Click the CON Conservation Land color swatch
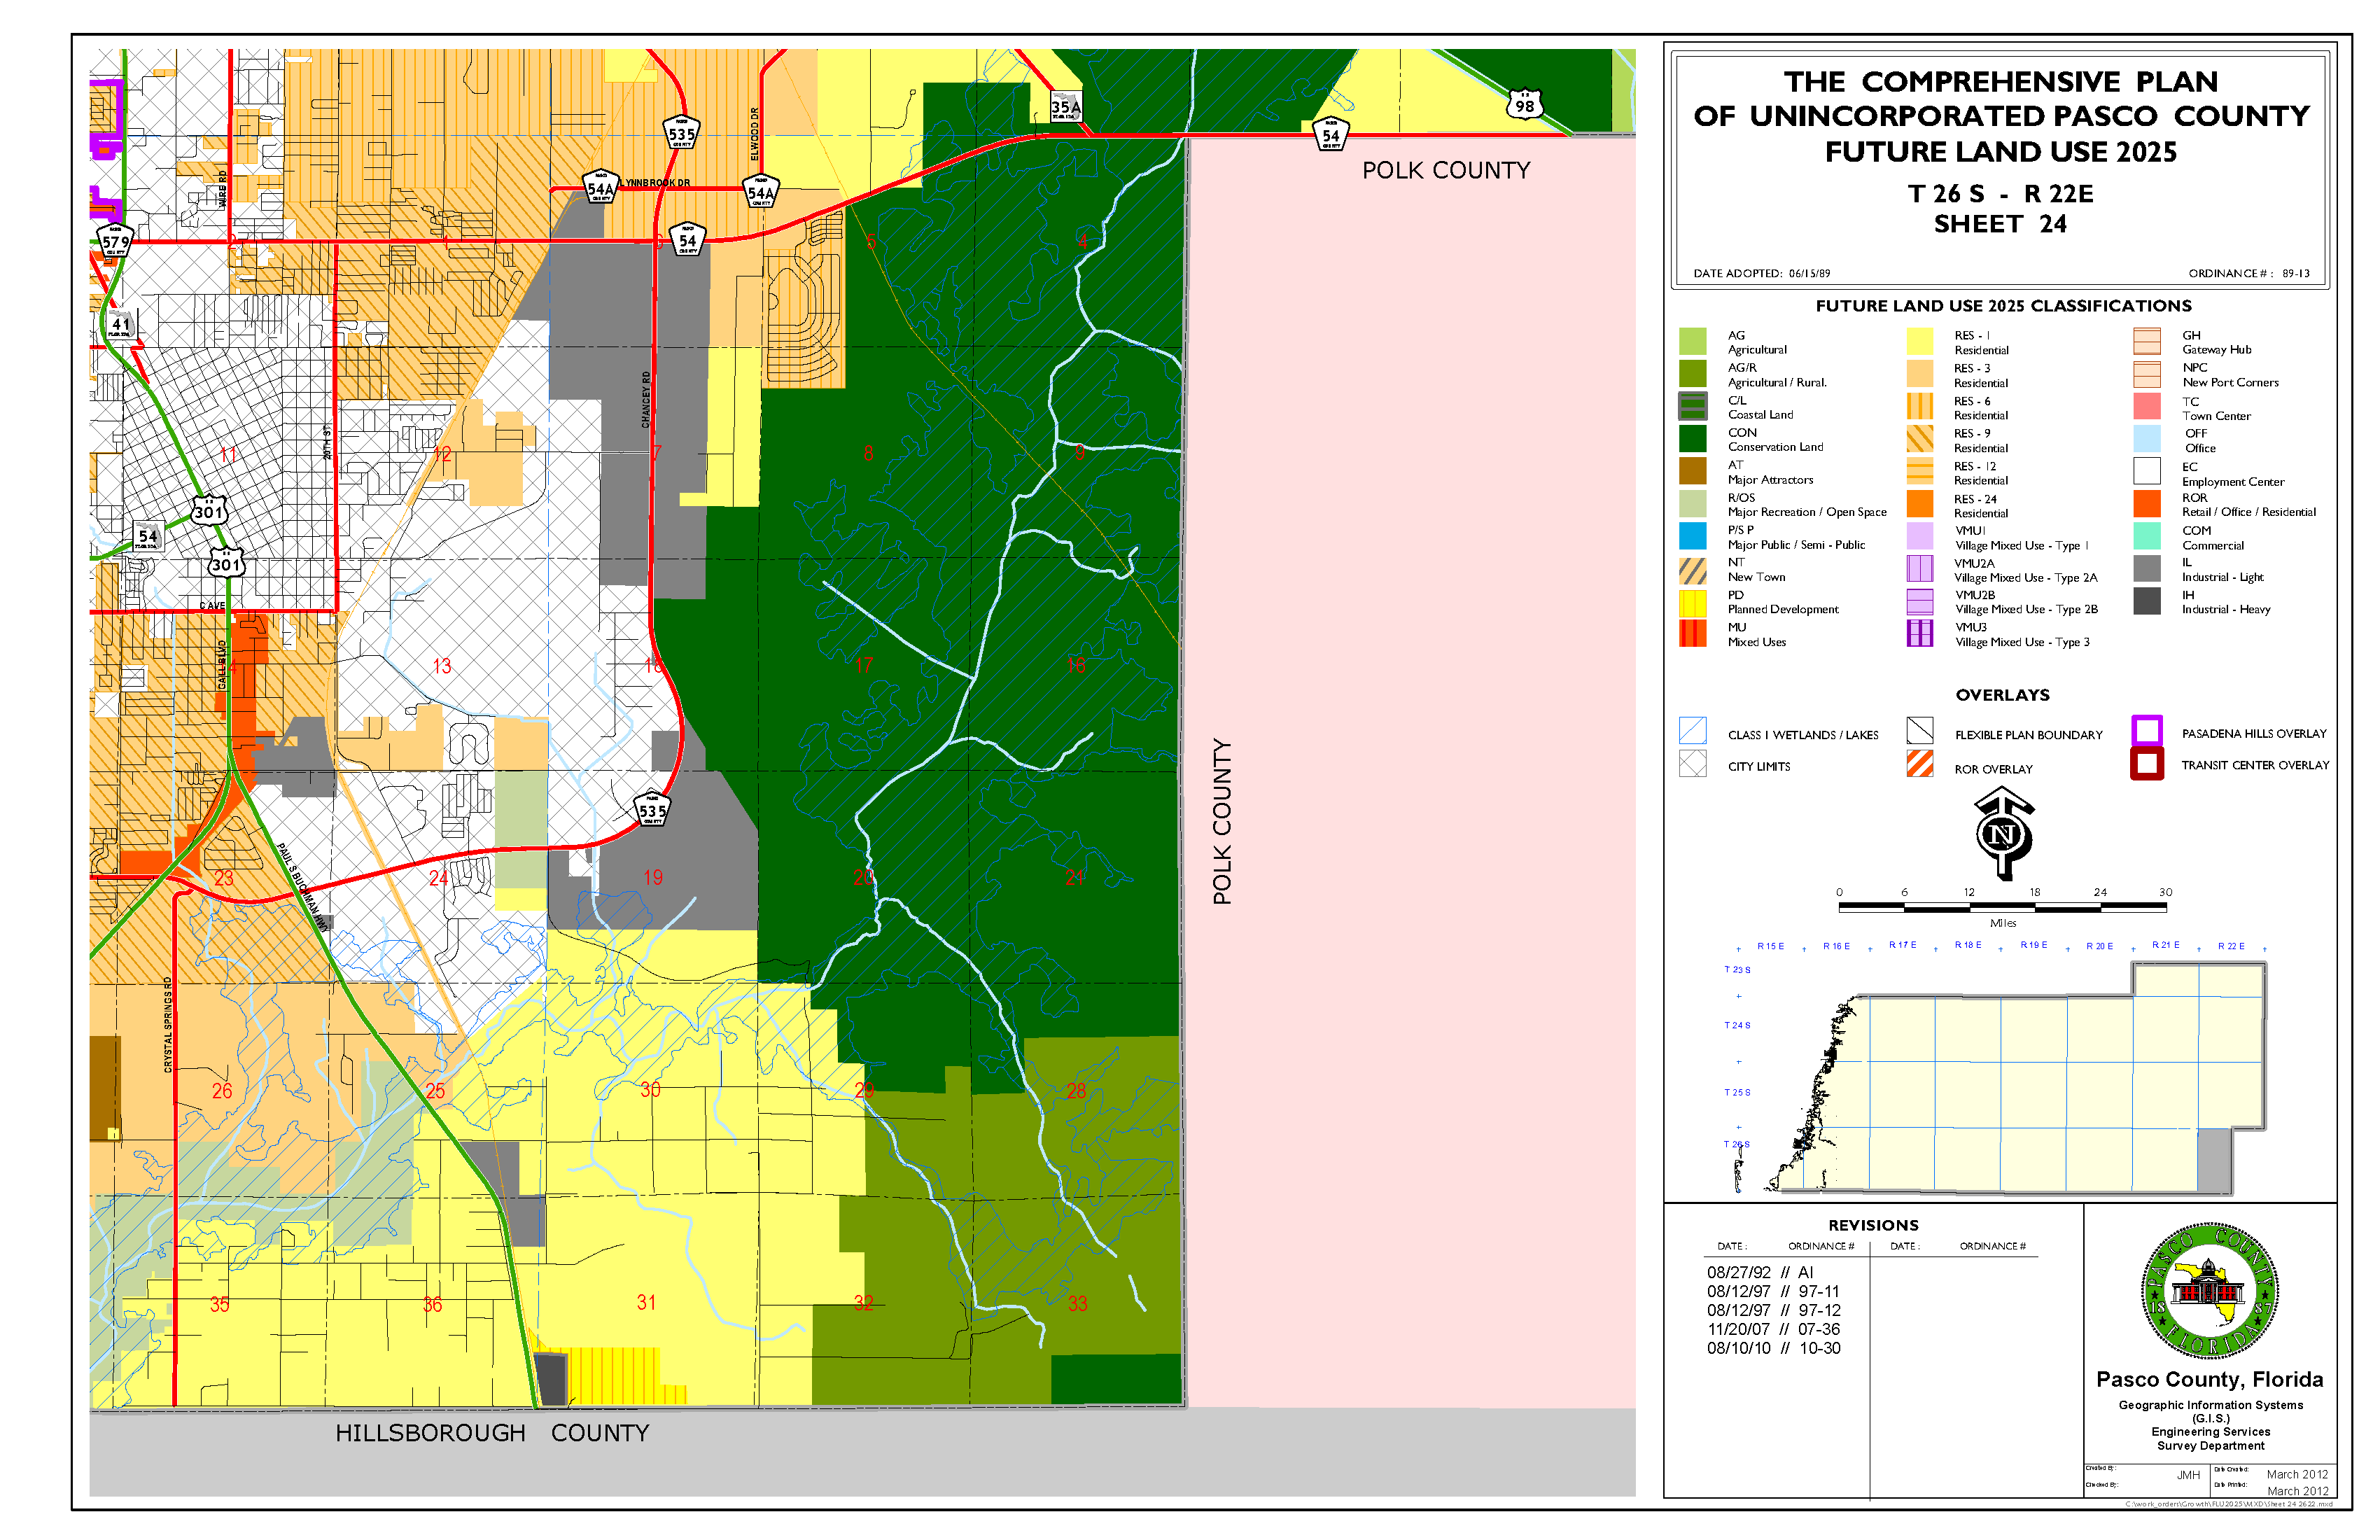This screenshot has height=1540, width=2380. click(1692, 439)
